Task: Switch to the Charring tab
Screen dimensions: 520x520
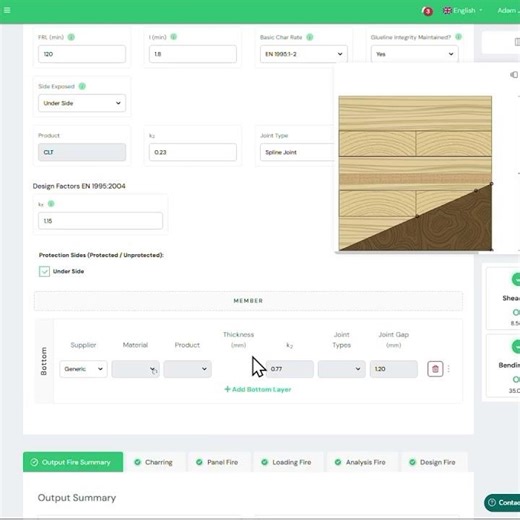Action: coord(154,462)
